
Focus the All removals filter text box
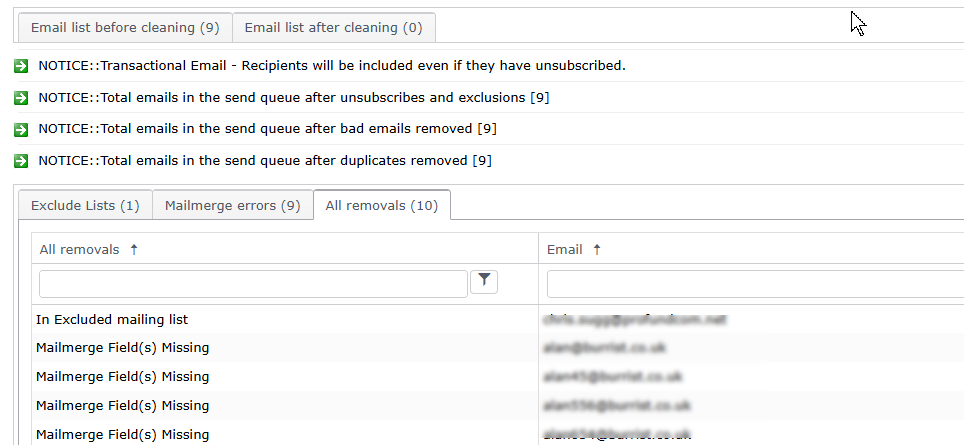tap(253, 284)
